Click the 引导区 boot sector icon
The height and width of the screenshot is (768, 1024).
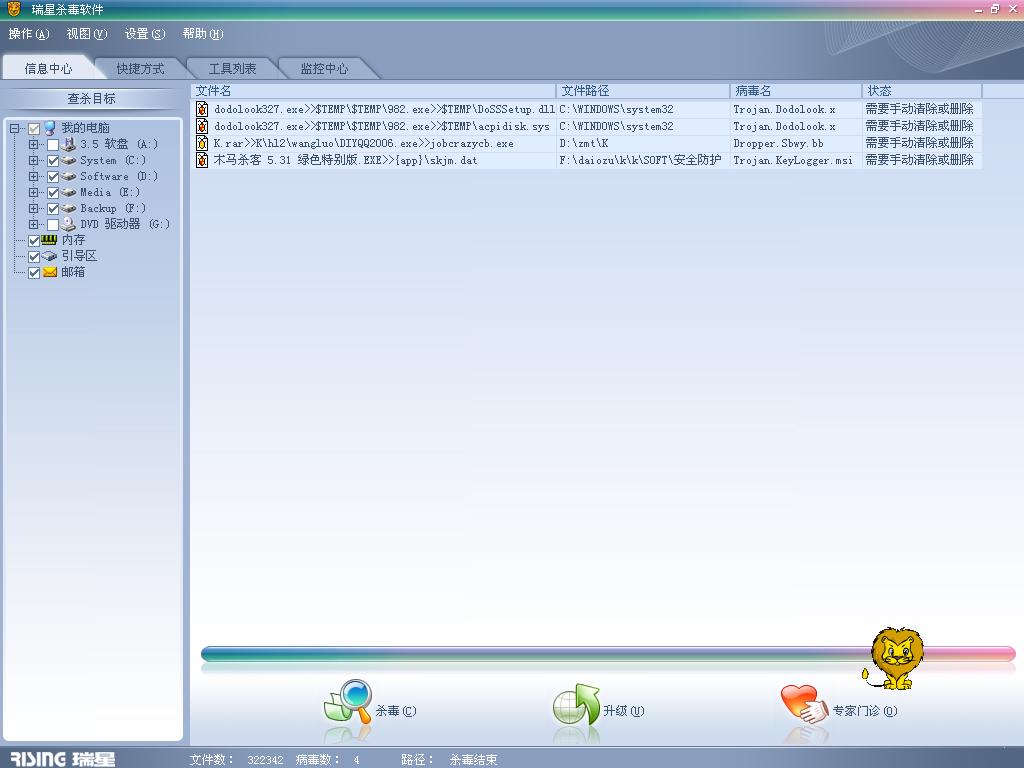click(x=50, y=256)
